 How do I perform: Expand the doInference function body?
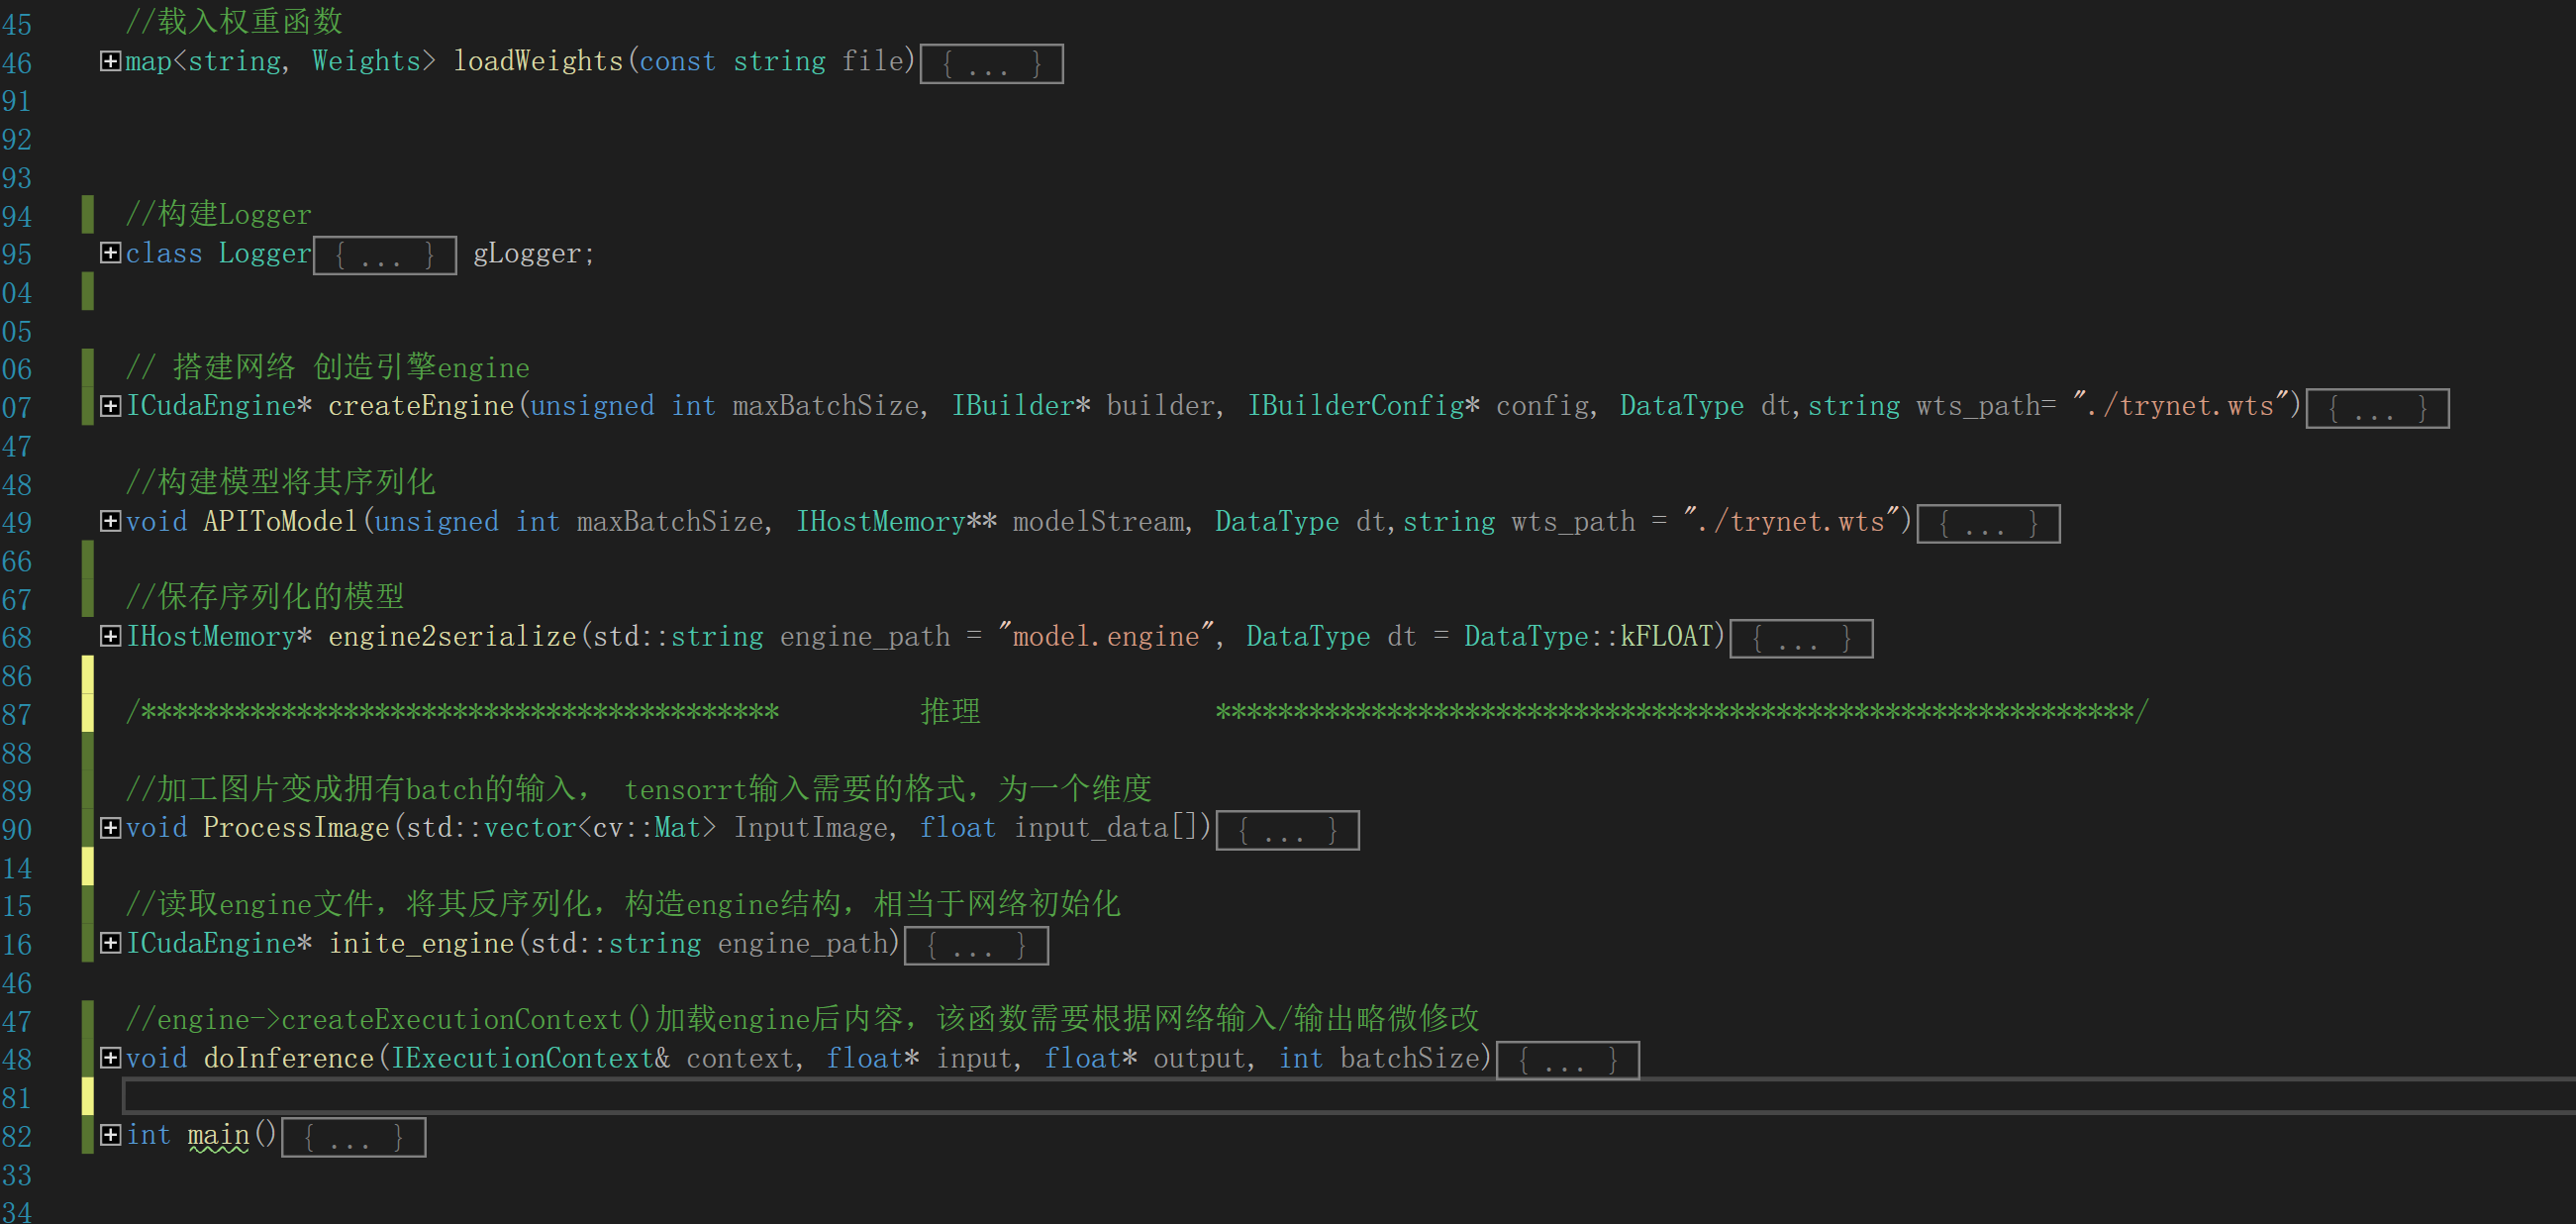point(111,1059)
